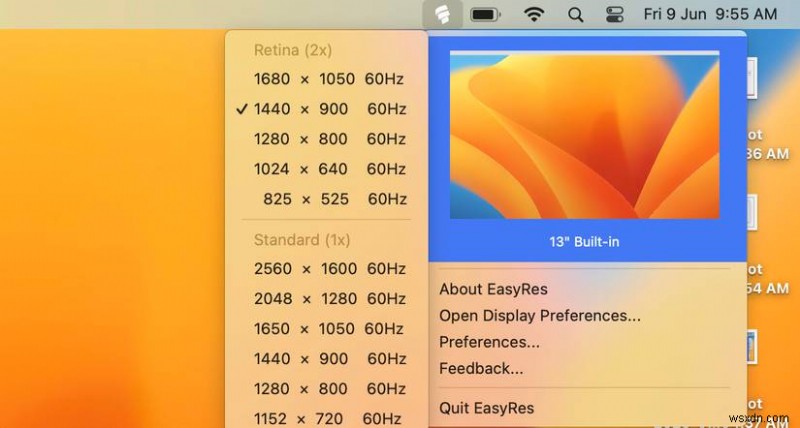Select Standard 2560 × 1600 60Hz
The height and width of the screenshot is (428, 800).
click(327, 269)
